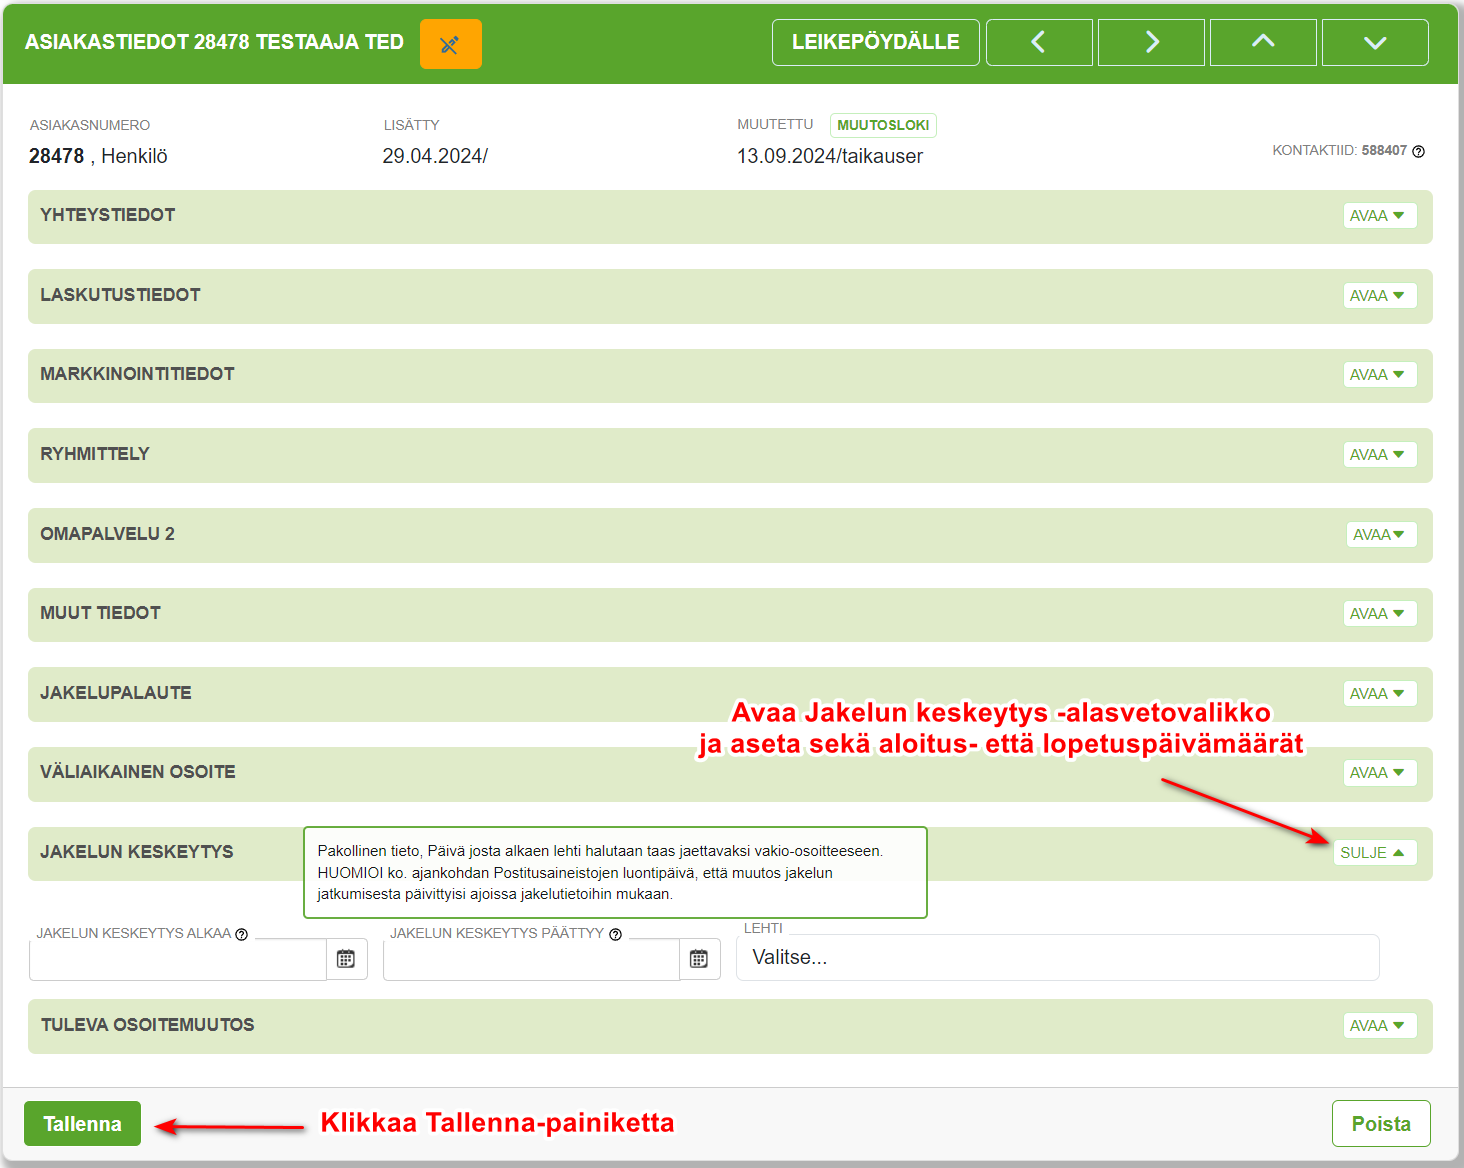Click the Tallenna save button
The width and height of the screenshot is (1464, 1168).
[x=82, y=1124]
